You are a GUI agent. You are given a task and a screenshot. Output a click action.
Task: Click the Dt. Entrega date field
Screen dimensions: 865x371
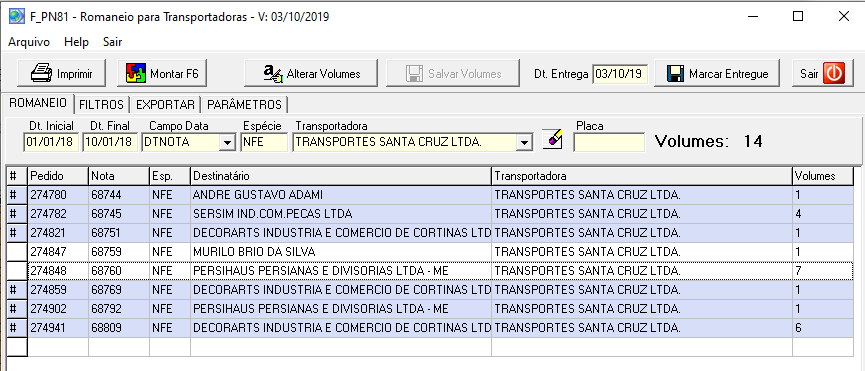click(620, 74)
